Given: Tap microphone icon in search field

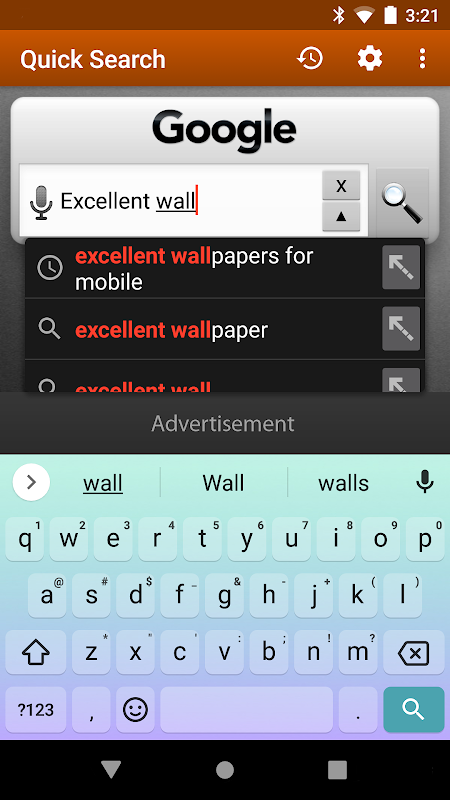Looking at the screenshot, I should (x=41, y=203).
